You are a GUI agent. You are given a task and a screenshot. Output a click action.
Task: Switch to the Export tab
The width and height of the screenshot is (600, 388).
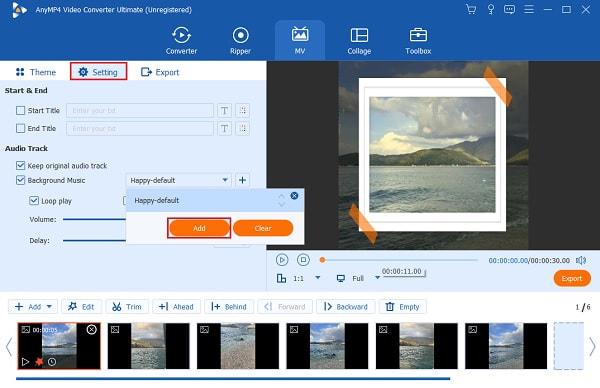160,72
